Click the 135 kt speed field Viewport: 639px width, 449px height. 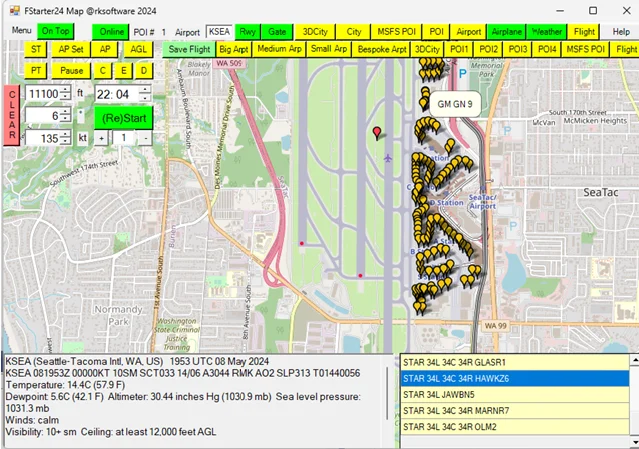coord(42,138)
